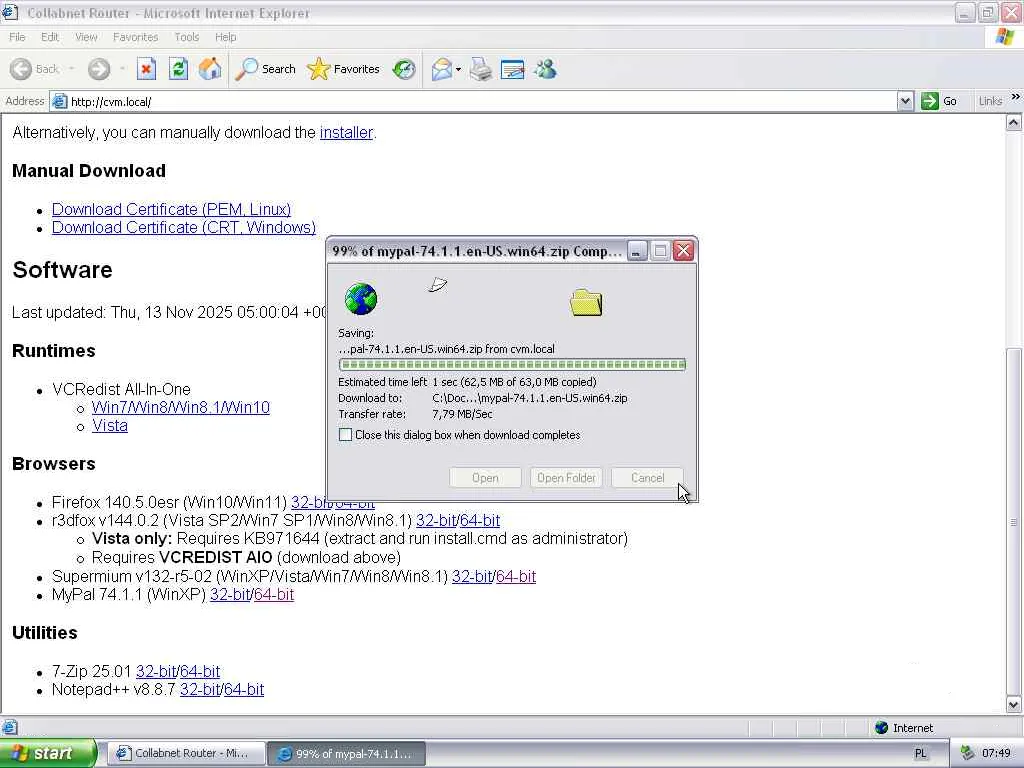Viewport: 1024px width, 768px height.
Task: Click the Open button in download dialog
Action: [x=485, y=478]
